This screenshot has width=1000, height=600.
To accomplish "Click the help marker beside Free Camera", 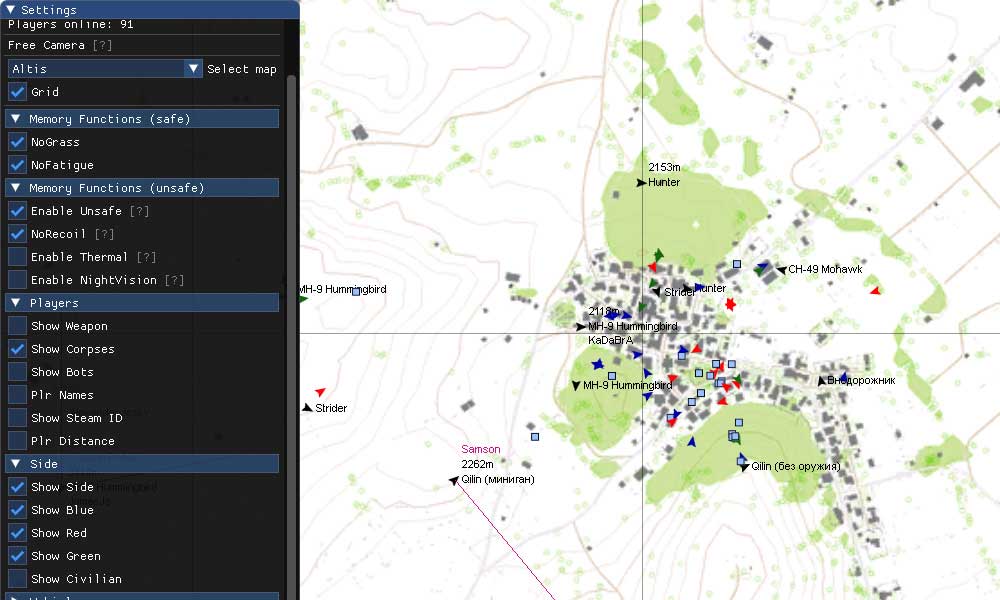I will point(102,45).
